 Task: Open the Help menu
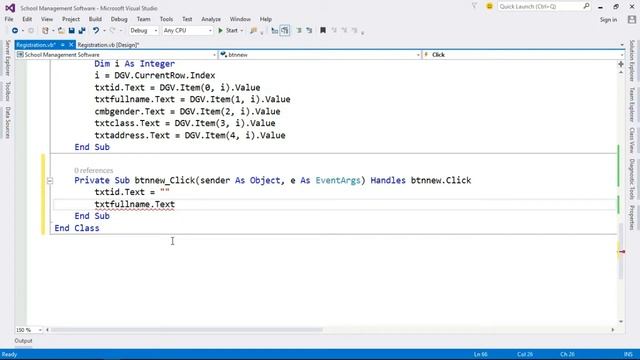click(x=266, y=19)
